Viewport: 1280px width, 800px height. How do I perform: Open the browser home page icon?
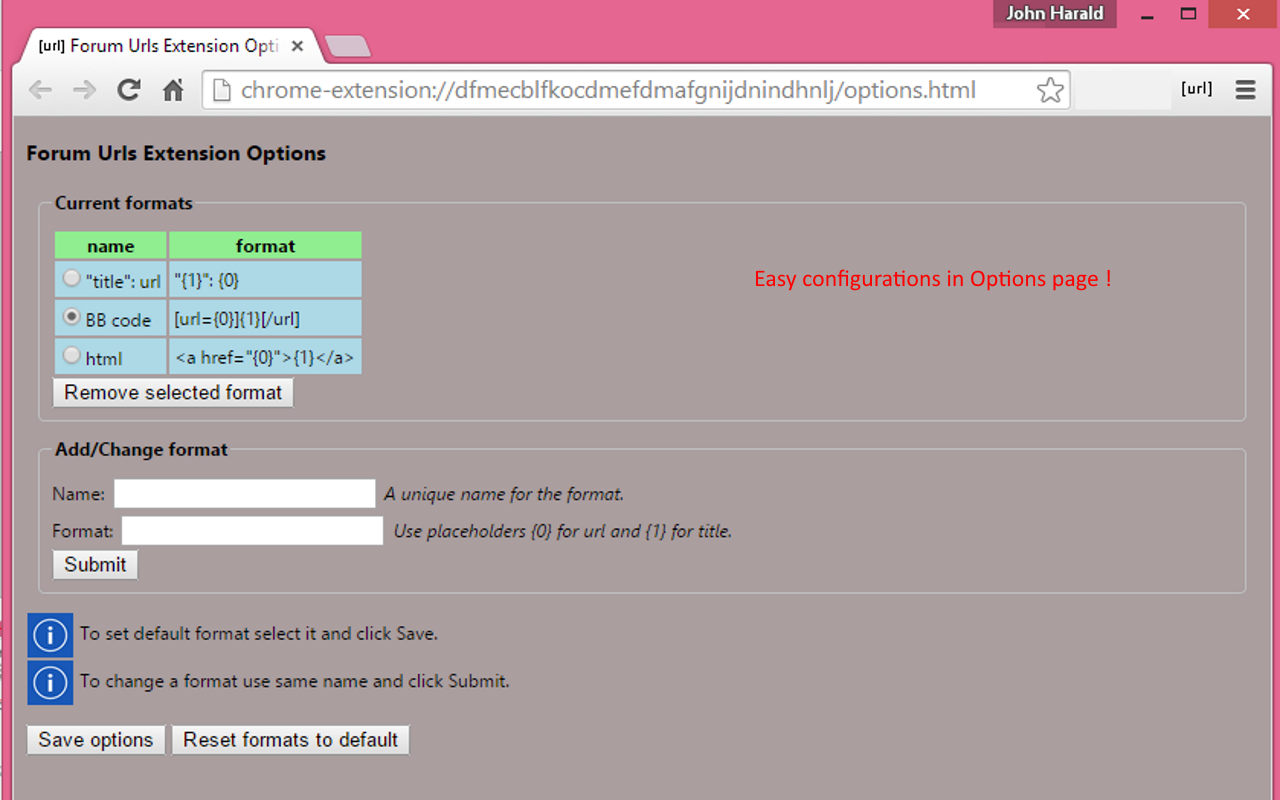click(172, 89)
